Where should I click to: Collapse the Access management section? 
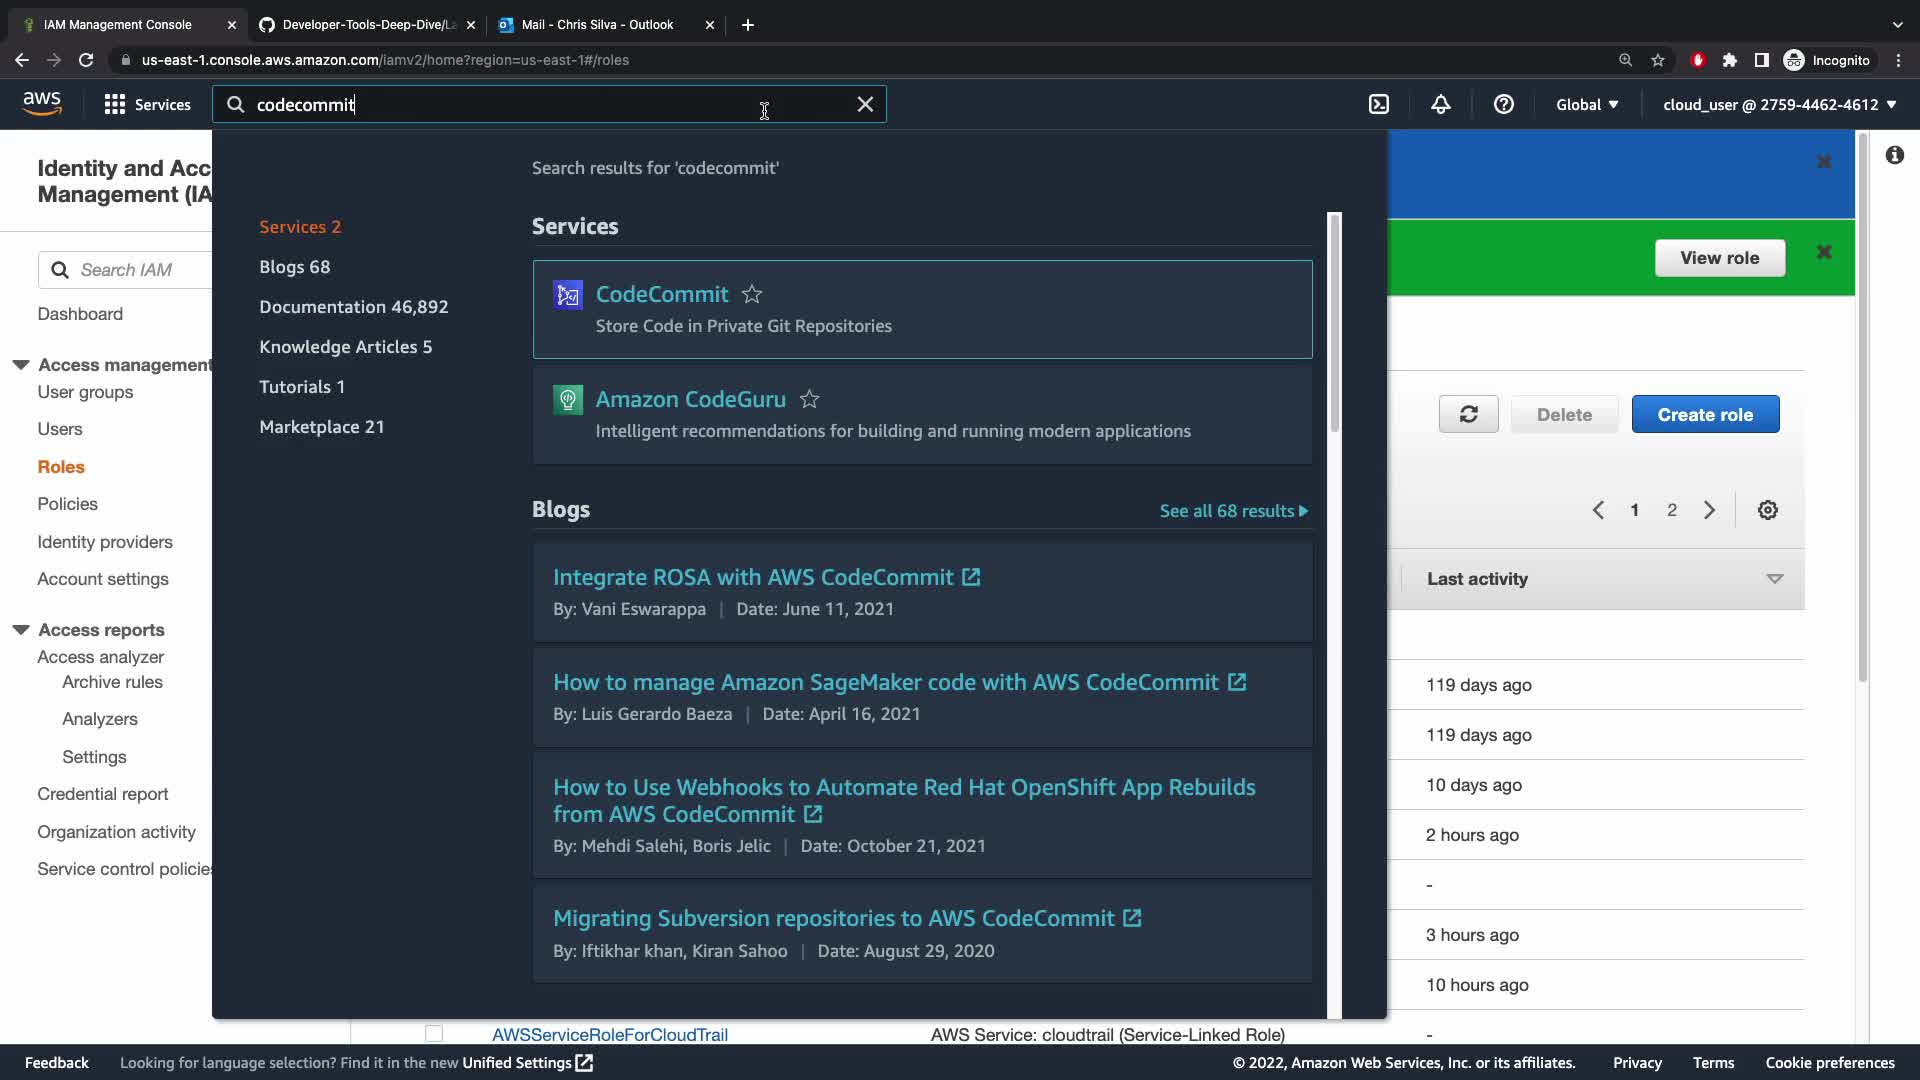[x=21, y=365]
